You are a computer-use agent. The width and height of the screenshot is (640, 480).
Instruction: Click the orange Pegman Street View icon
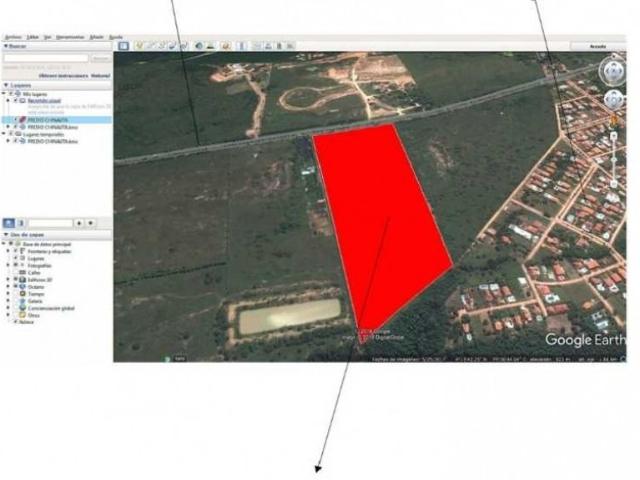point(613,120)
